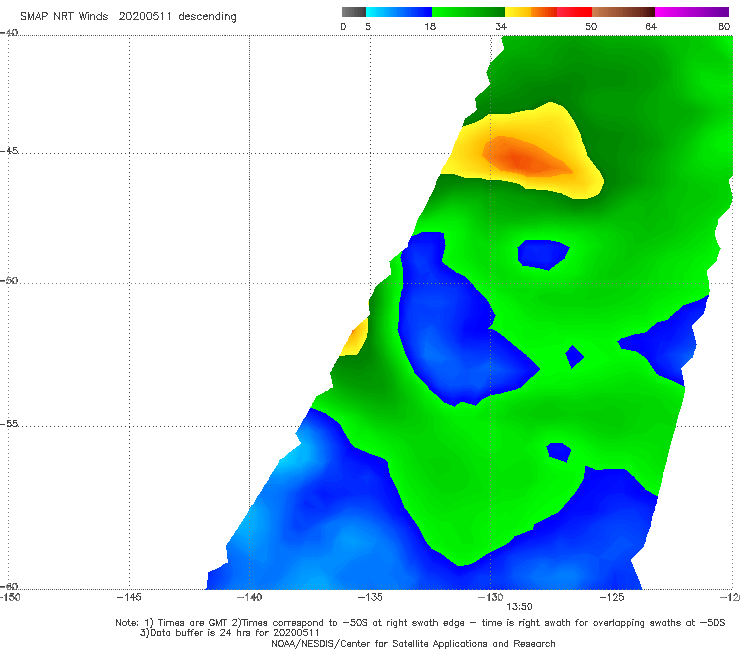Click the tiny blue diamond patch near -127 longitude
The height and width of the screenshot is (650, 740).
(574, 357)
